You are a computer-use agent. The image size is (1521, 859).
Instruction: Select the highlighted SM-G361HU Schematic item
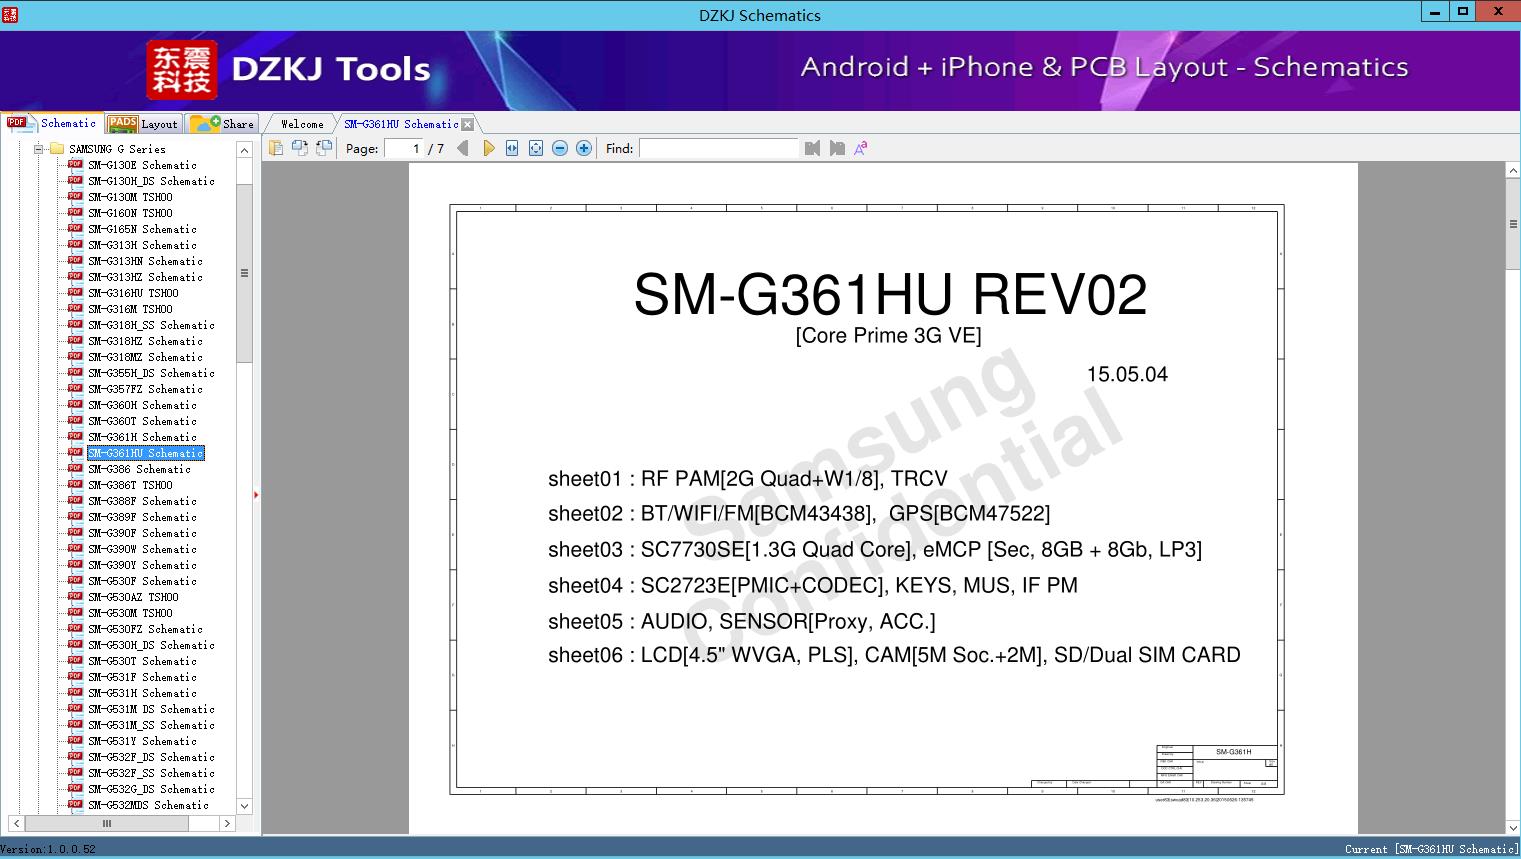click(x=146, y=453)
